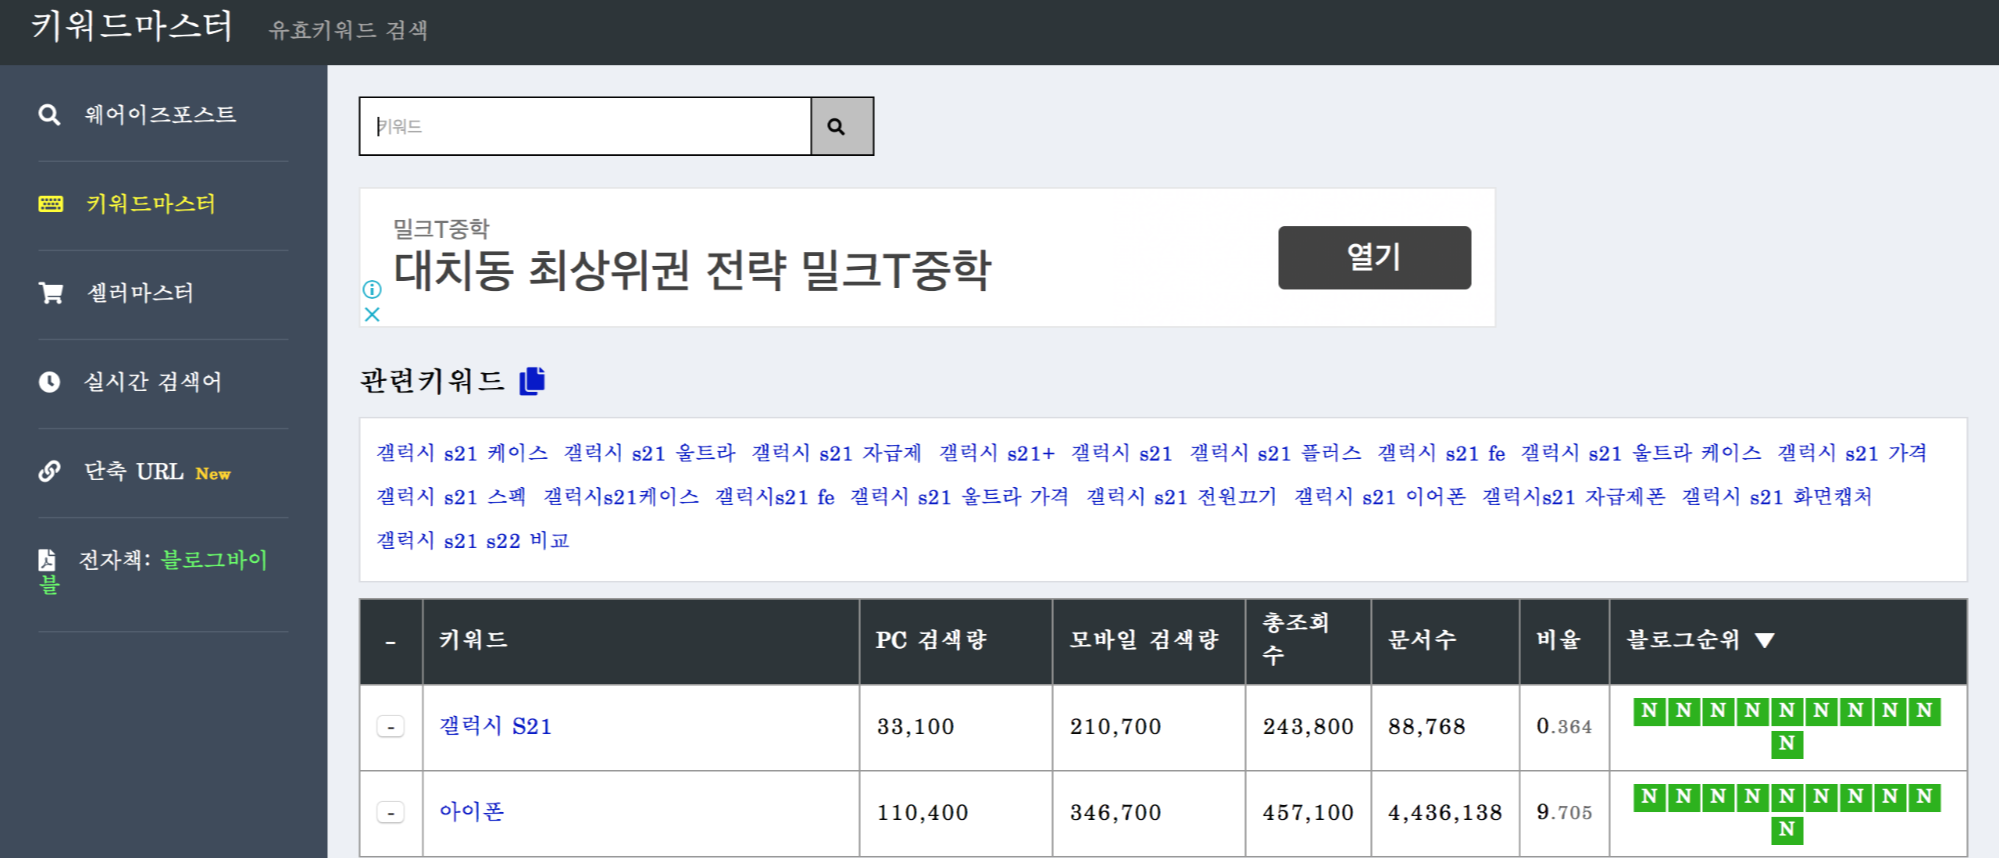Select related keyword 갤럭시 s21 울트라
1999x858 pixels.
pyautogui.click(x=650, y=453)
